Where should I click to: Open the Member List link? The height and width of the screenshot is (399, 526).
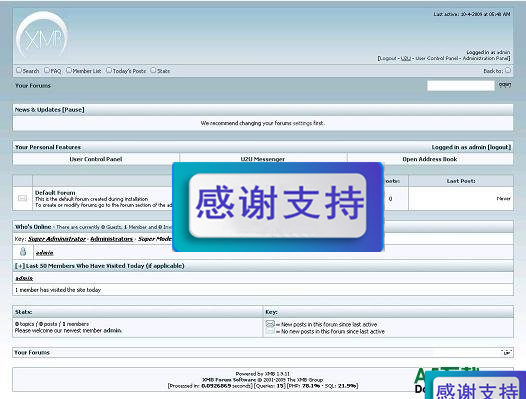87,71
